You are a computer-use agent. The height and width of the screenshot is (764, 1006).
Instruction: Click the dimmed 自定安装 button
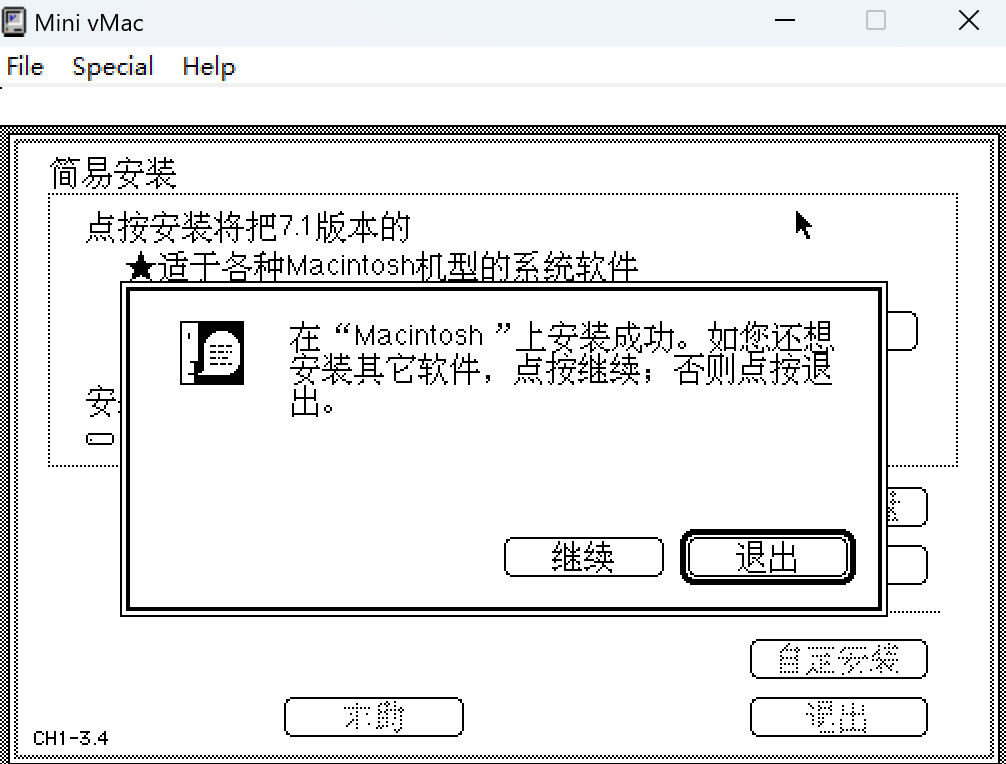click(x=838, y=659)
